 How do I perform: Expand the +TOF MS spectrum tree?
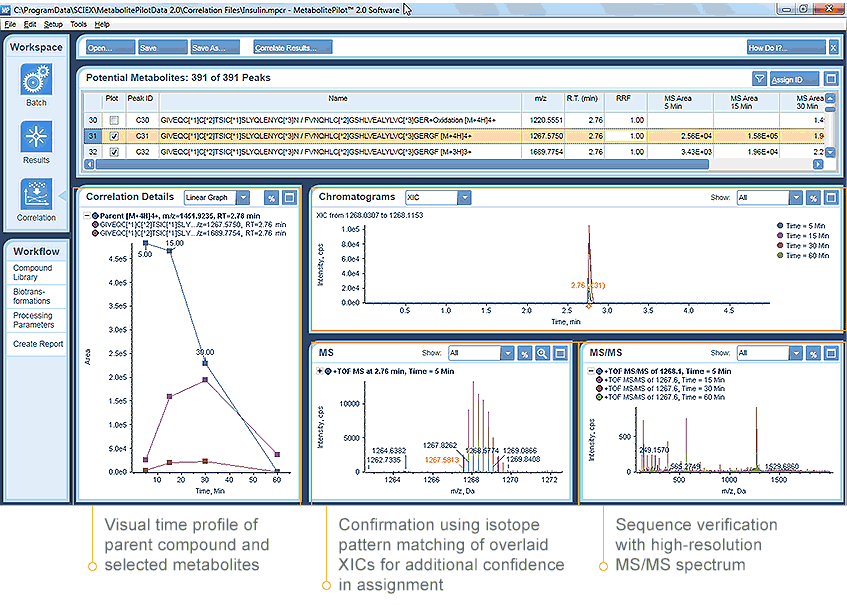pyautogui.click(x=321, y=371)
